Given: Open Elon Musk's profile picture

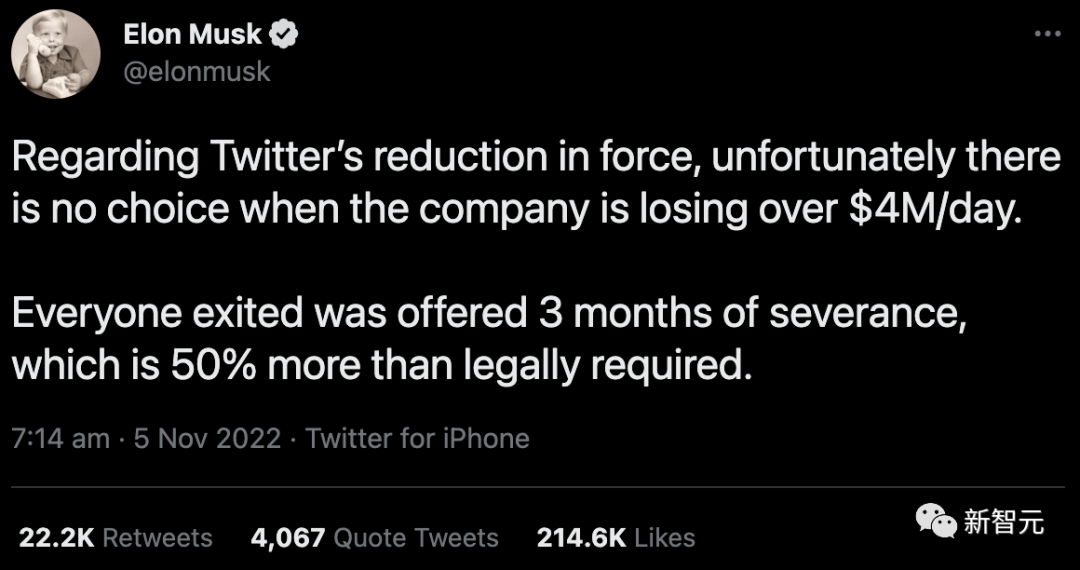Looking at the screenshot, I should point(56,54).
